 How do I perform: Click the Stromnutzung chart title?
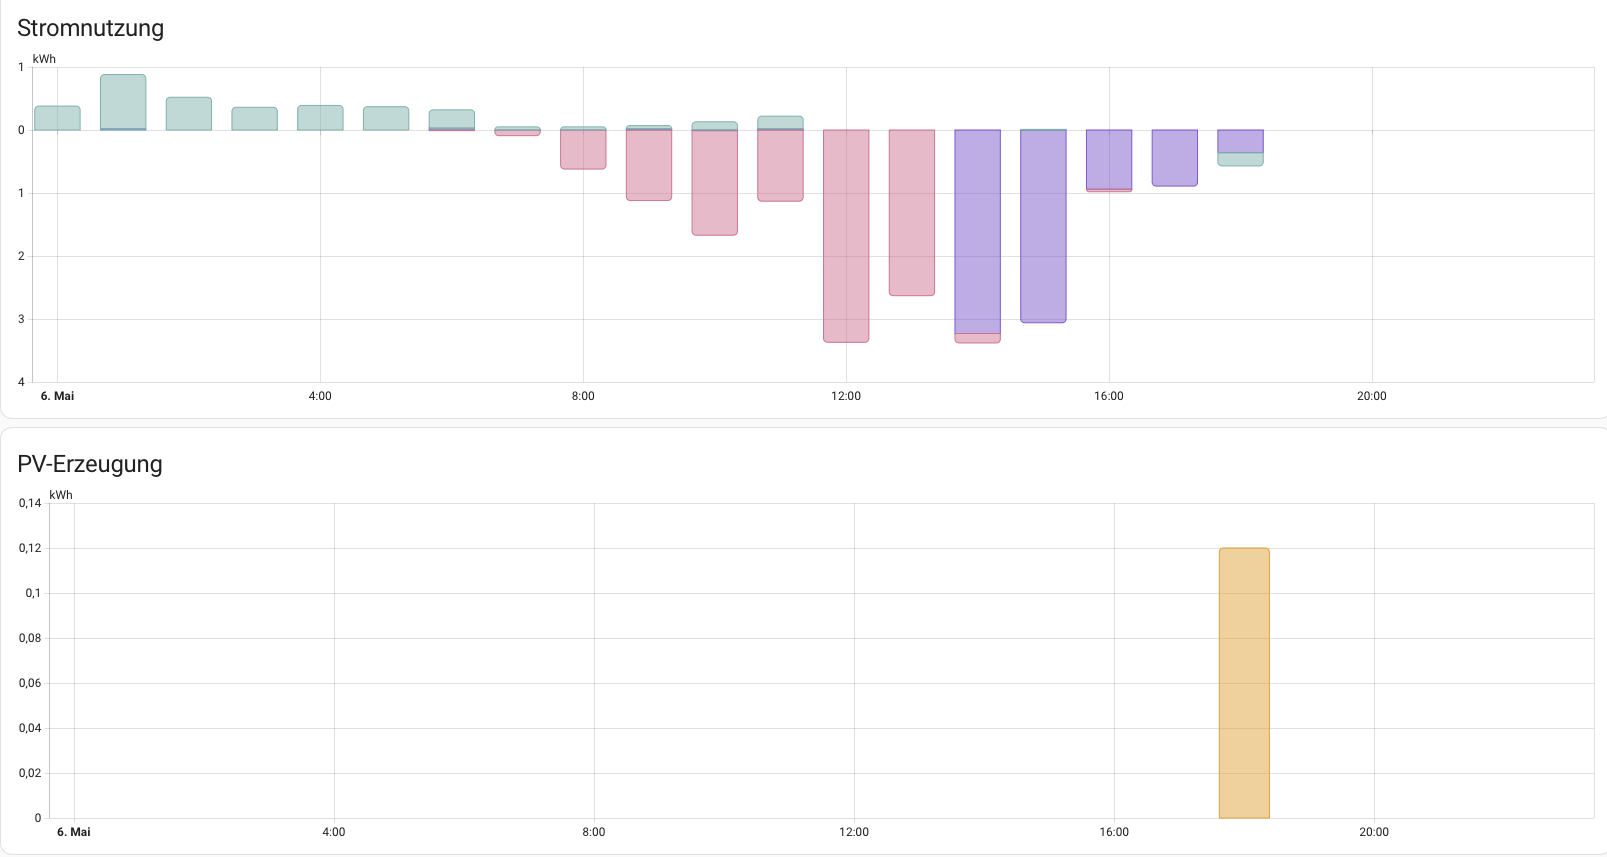(91, 28)
